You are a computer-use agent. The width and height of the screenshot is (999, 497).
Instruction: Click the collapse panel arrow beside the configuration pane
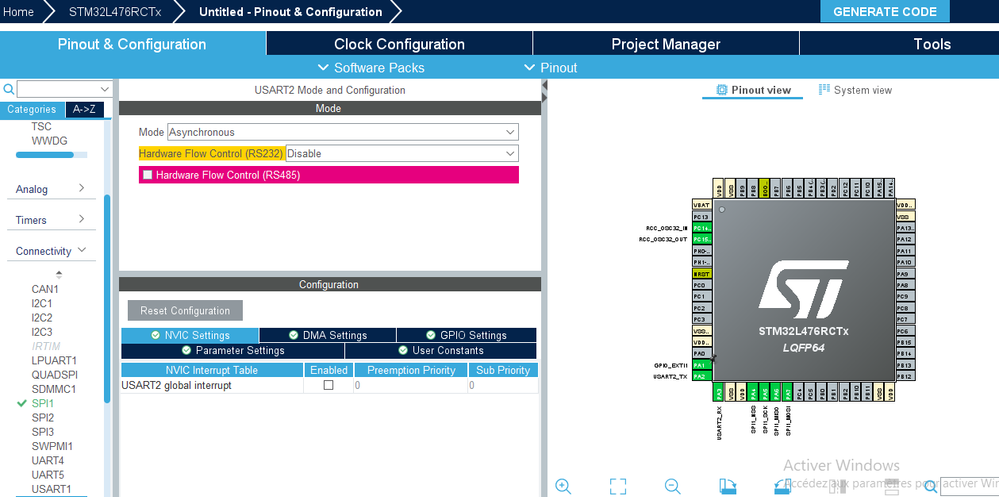(545, 85)
